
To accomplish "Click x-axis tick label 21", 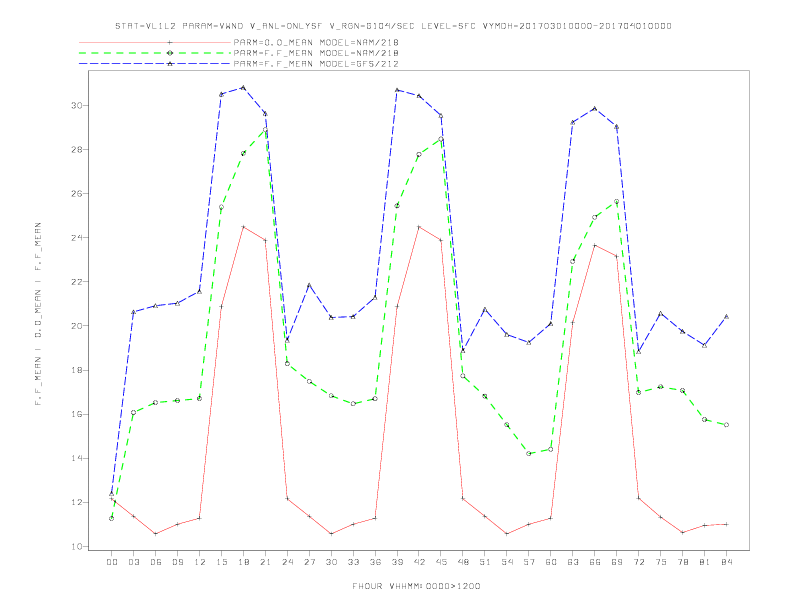I will tap(265, 562).
